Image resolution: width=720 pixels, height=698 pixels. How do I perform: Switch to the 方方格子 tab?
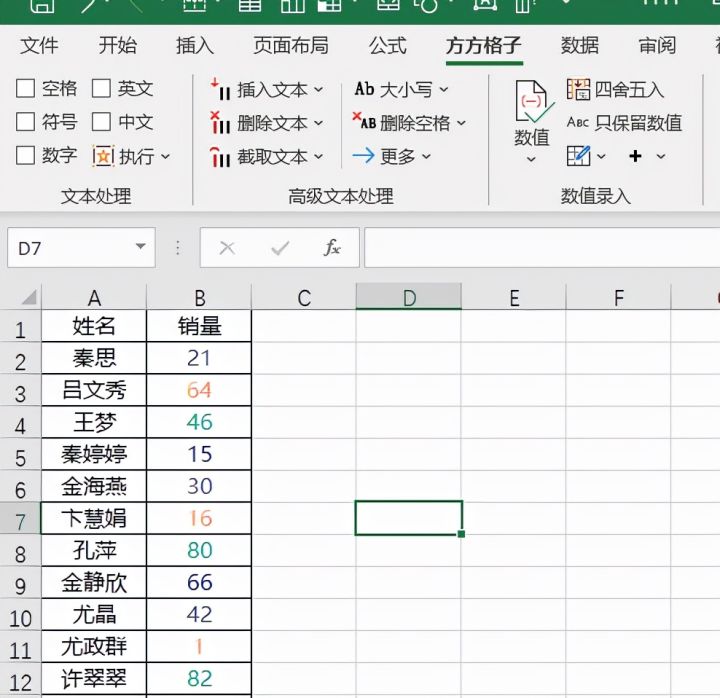point(484,45)
